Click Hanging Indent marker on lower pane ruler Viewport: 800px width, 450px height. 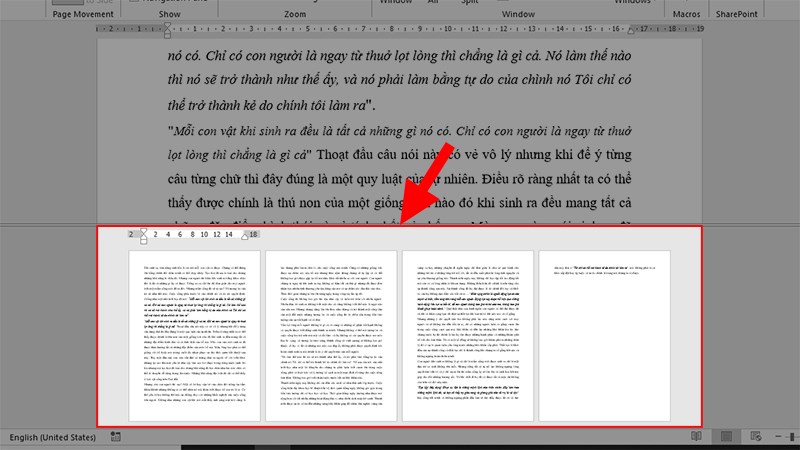(144, 237)
